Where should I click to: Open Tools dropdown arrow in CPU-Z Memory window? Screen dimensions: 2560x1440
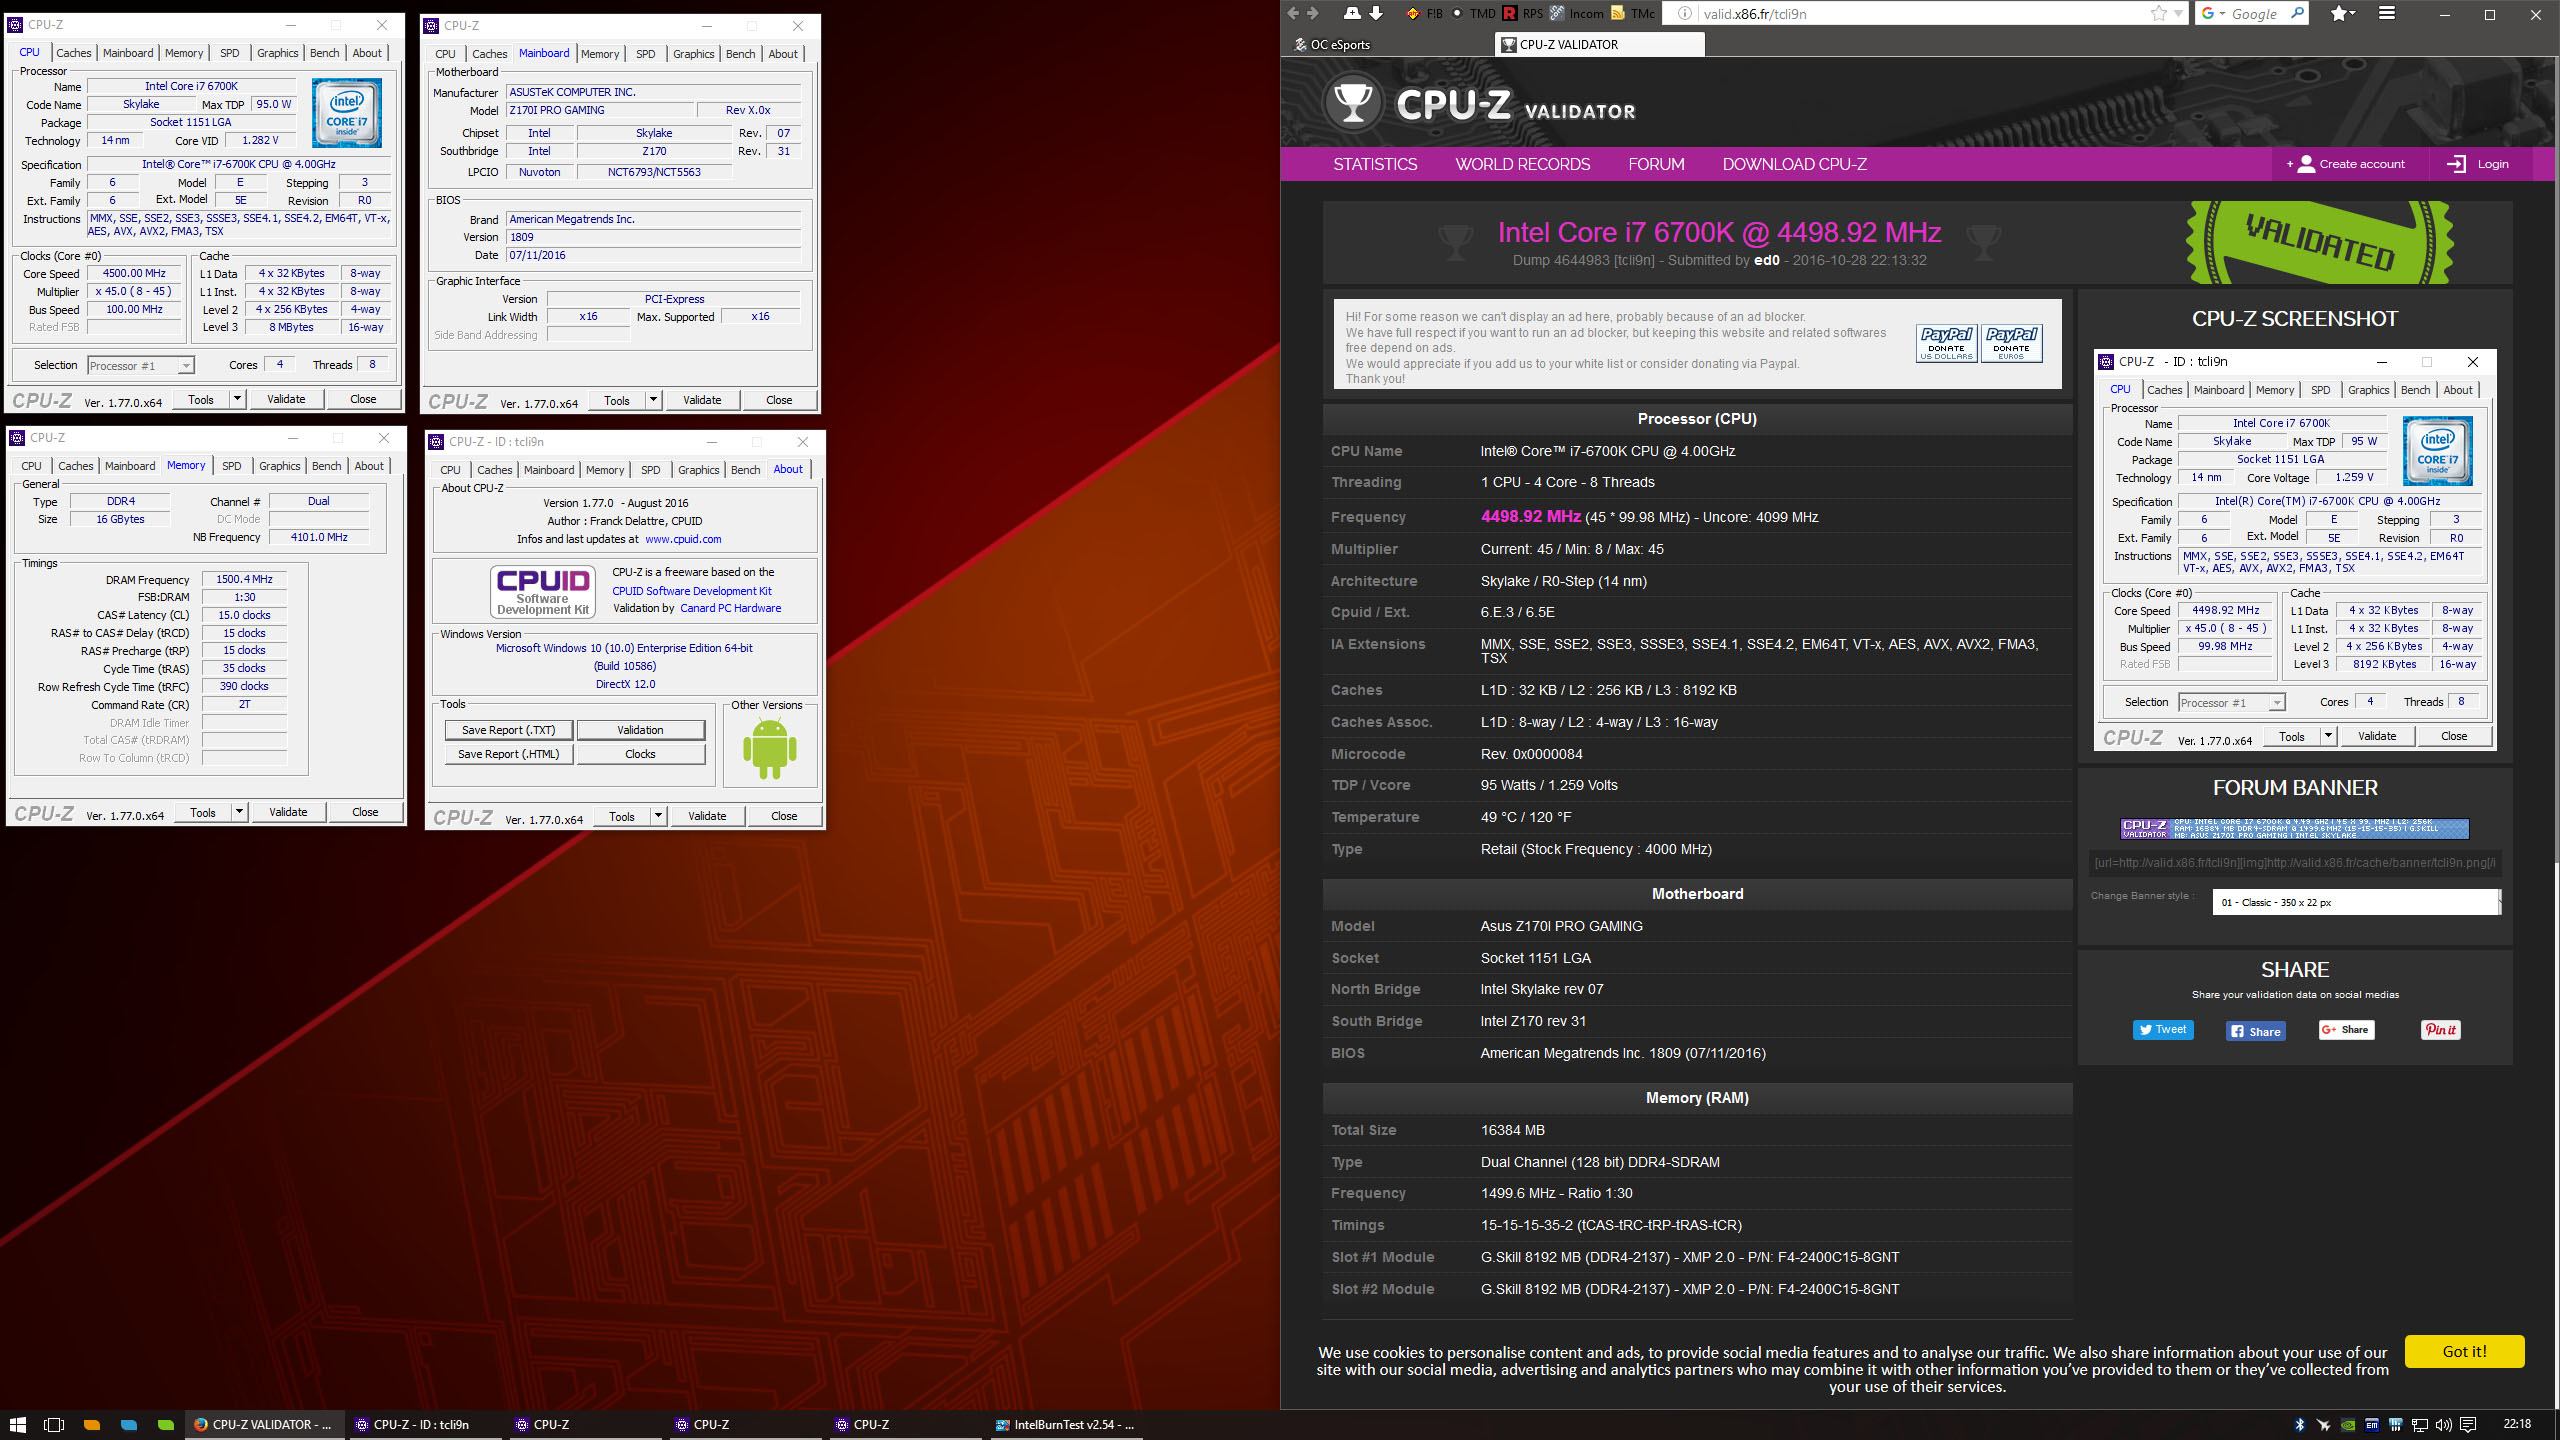tap(239, 812)
